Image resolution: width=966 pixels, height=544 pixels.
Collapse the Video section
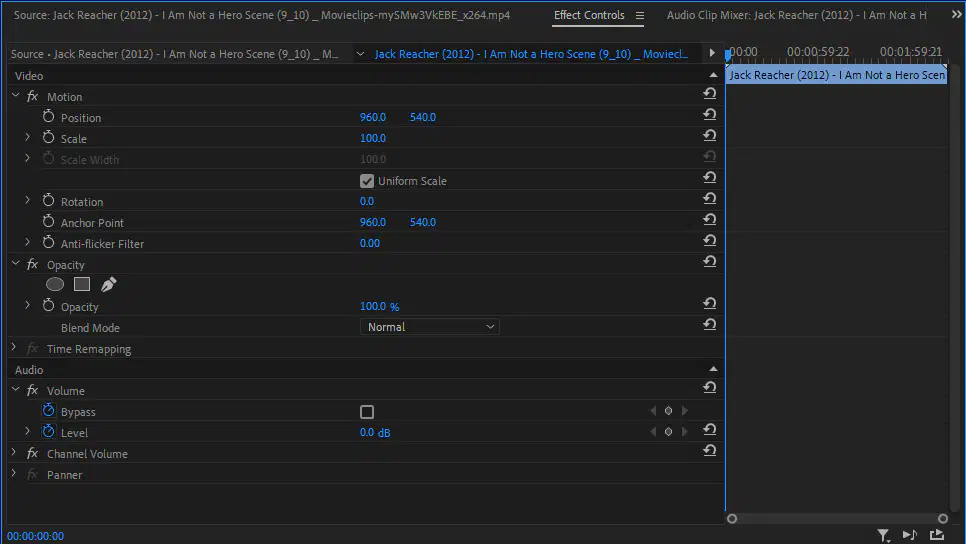point(713,75)
